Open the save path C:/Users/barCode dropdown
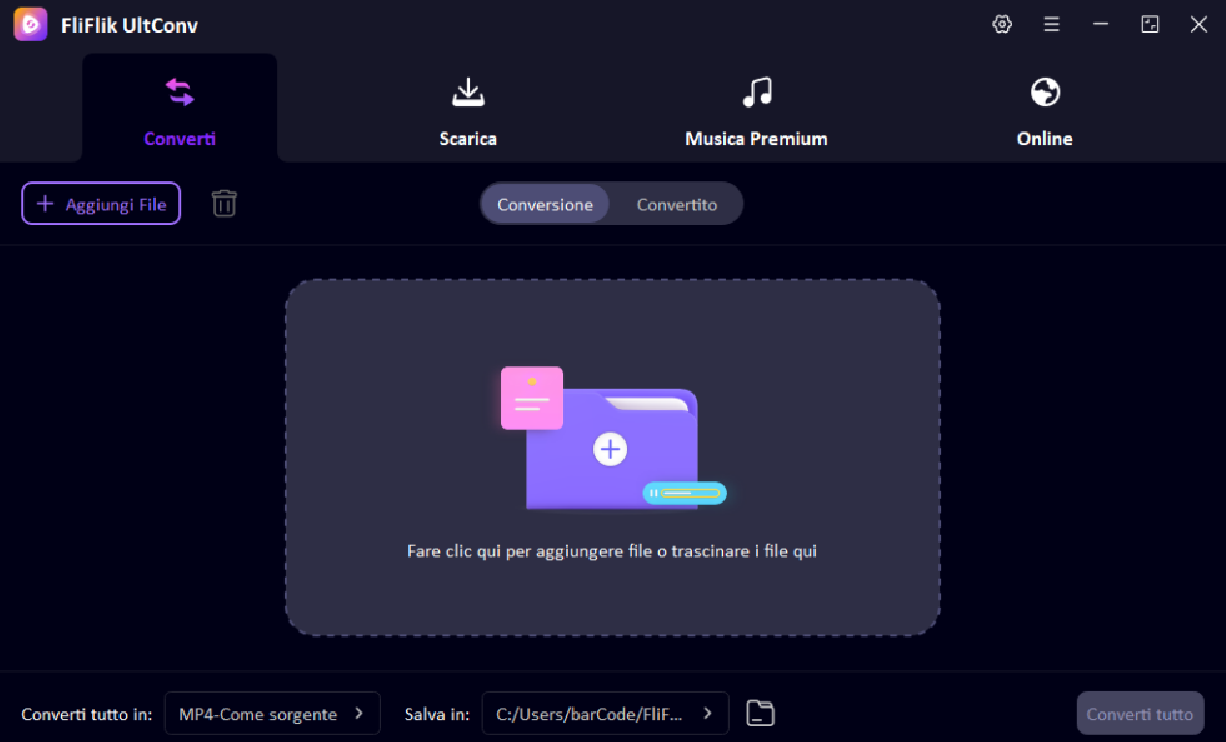Screen dimensions: 1226x742 click(x=605, y=714)
